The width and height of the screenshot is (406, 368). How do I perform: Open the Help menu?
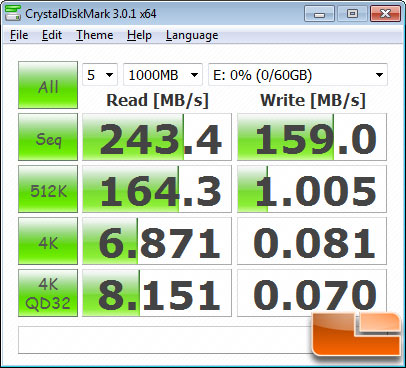139,35
